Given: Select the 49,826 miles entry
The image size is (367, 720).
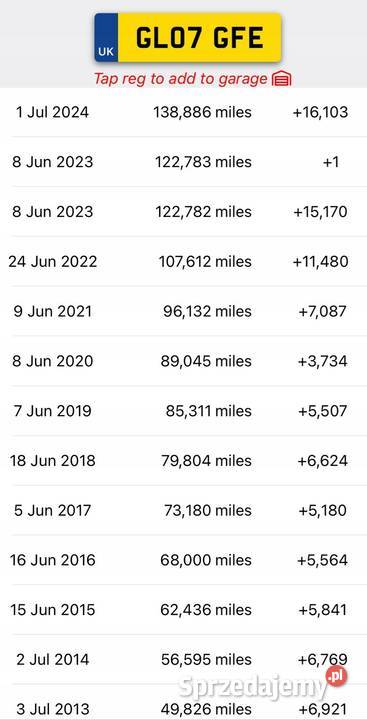Looking at the screenshot, I should click(206, 709).
